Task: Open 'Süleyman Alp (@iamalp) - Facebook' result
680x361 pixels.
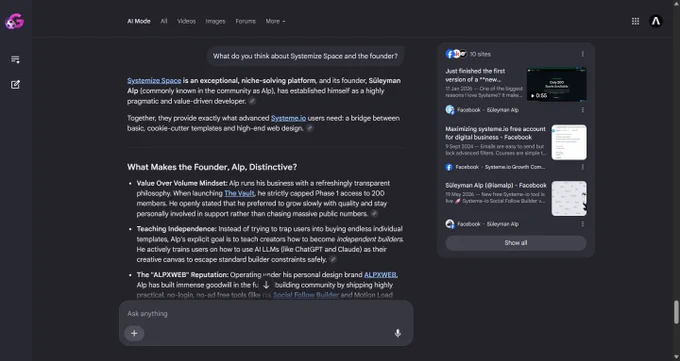Action: (x=496, y=185)
